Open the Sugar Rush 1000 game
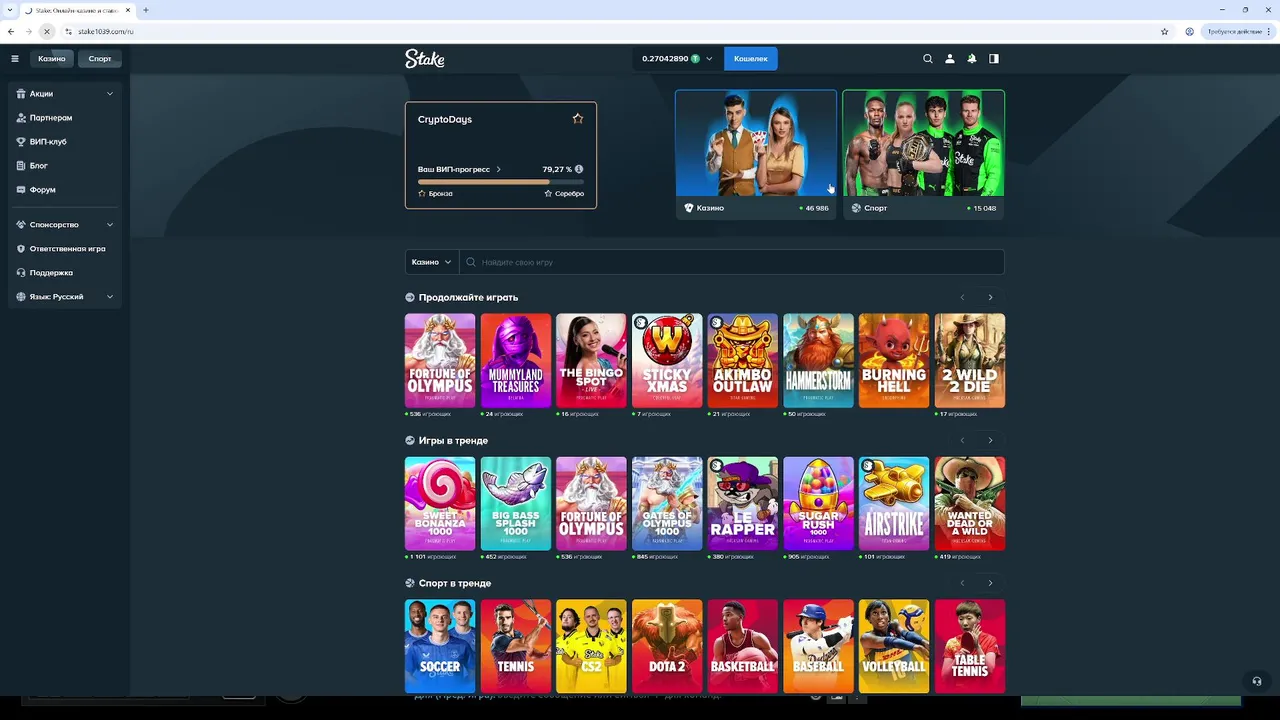 (x=818, y=504)
